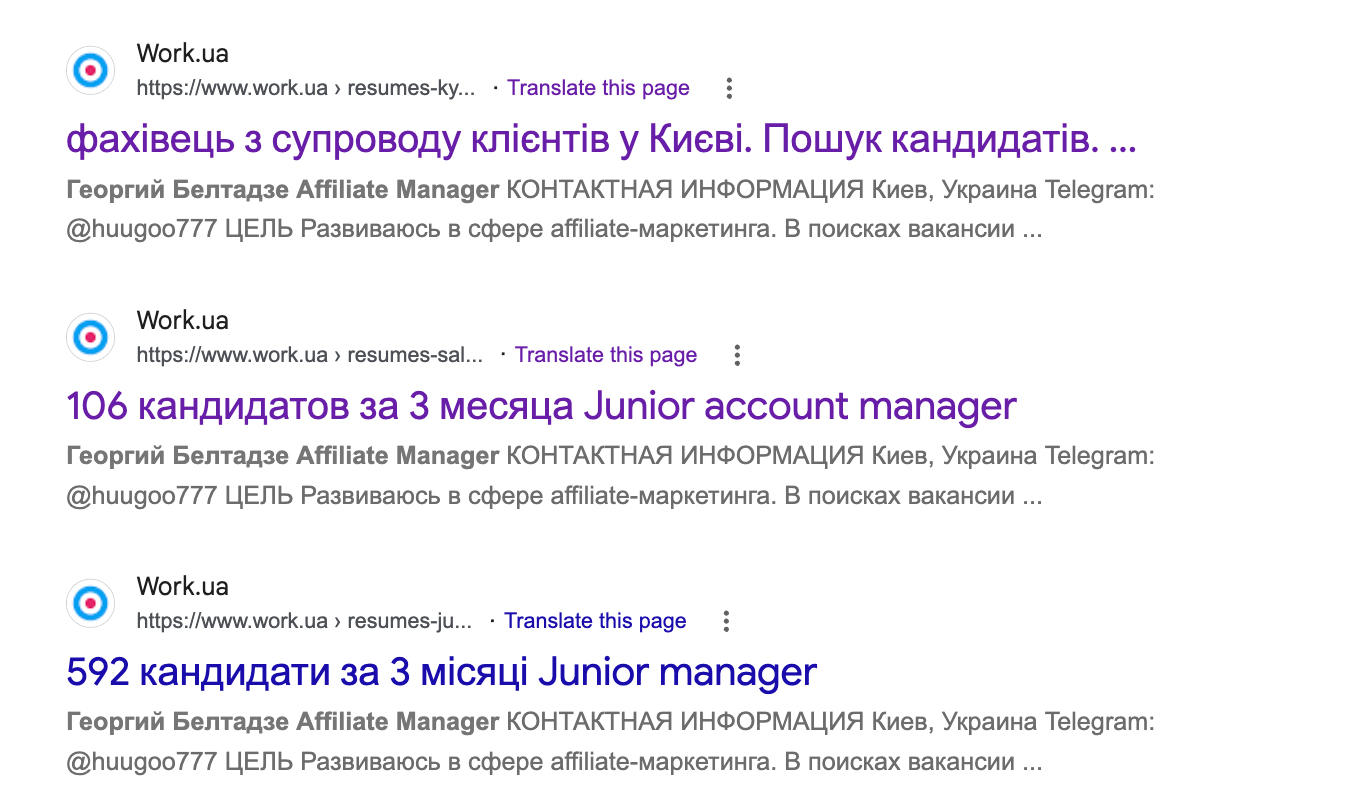Click the Work.ua site name above resumes-ky URL

[183, 54]
